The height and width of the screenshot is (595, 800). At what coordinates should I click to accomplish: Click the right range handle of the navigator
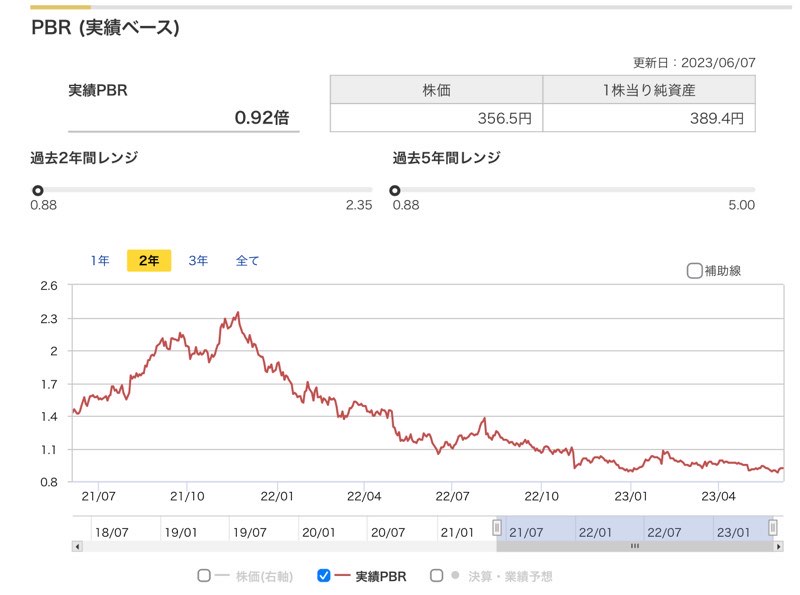pos(773,527)
